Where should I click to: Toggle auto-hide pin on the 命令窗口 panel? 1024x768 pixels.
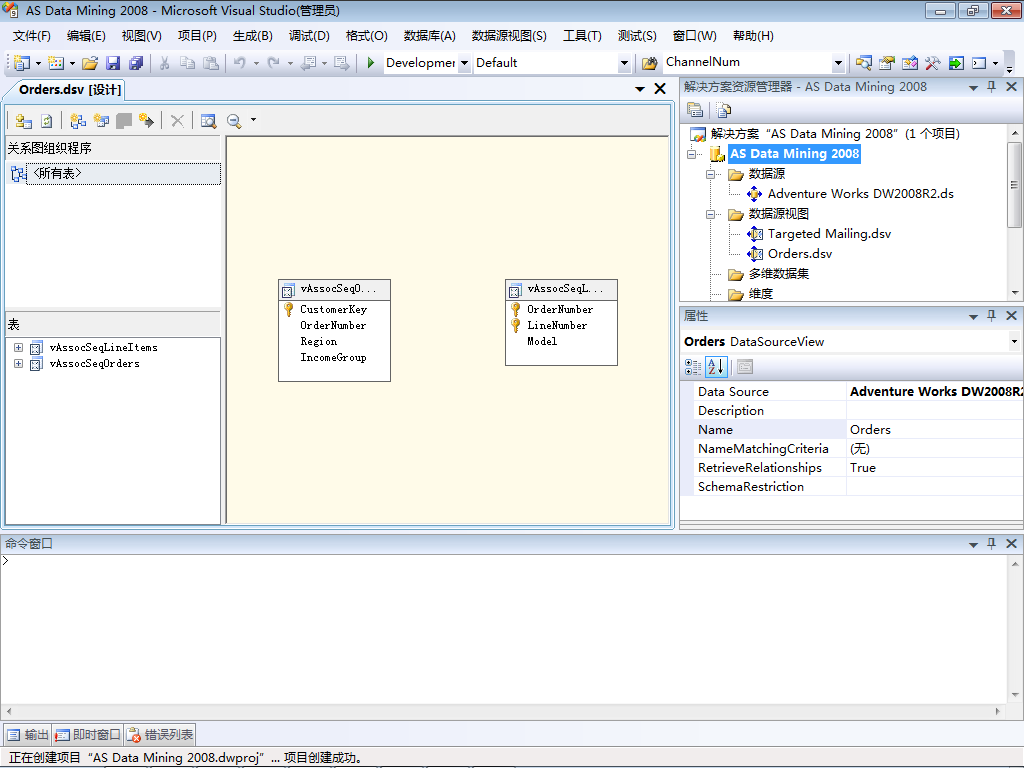(x=991, y=543)
